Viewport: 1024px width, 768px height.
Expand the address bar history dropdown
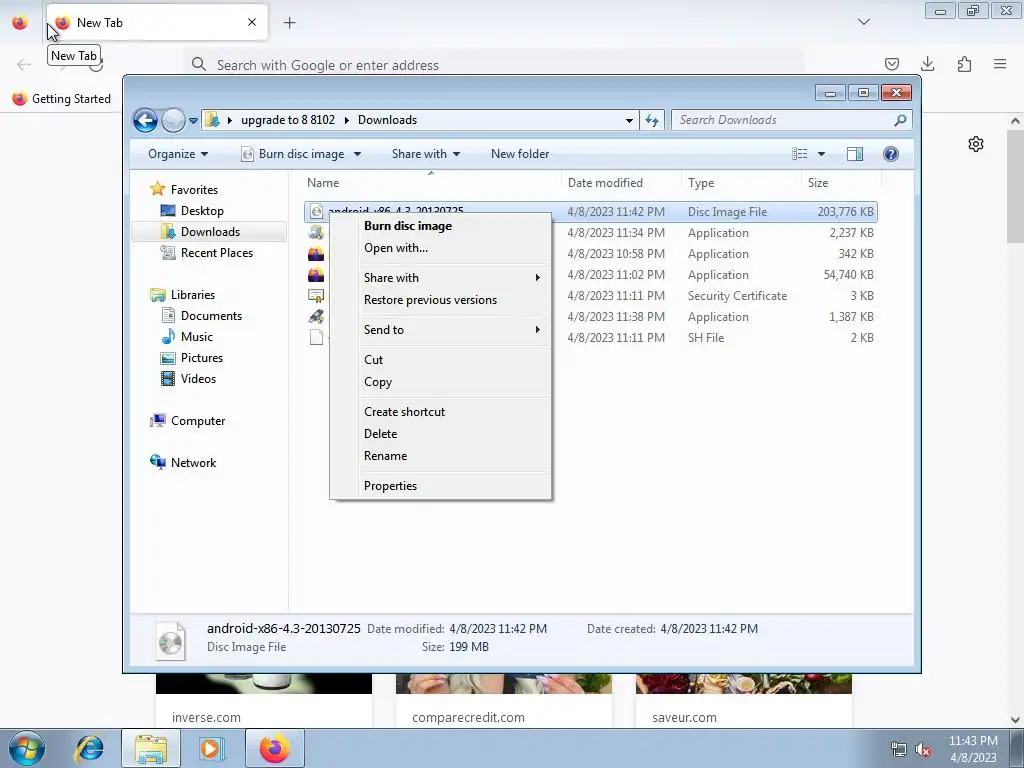click(x=629, y=120)
